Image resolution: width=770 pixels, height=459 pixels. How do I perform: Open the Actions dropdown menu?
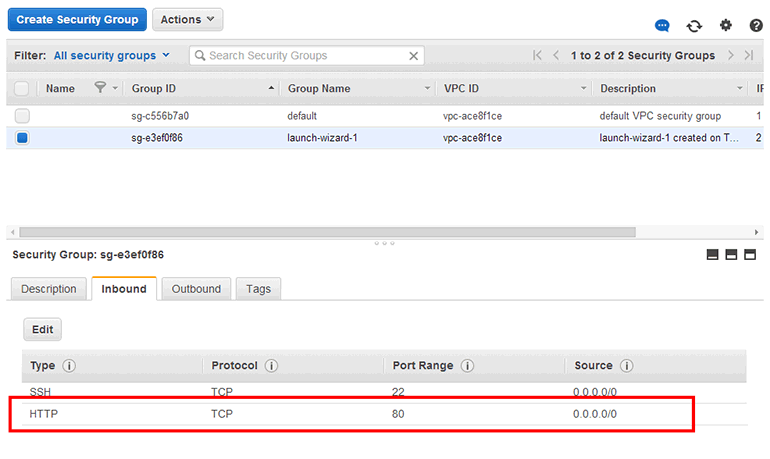tap(187, 19)
